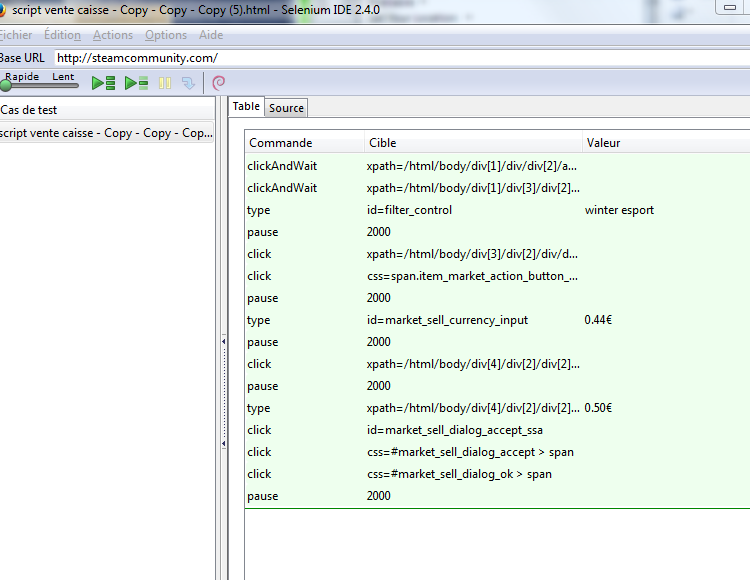Viewport: 750px width, 580px height.
Task: Click the Commande column header
Action: coord(281,143)
